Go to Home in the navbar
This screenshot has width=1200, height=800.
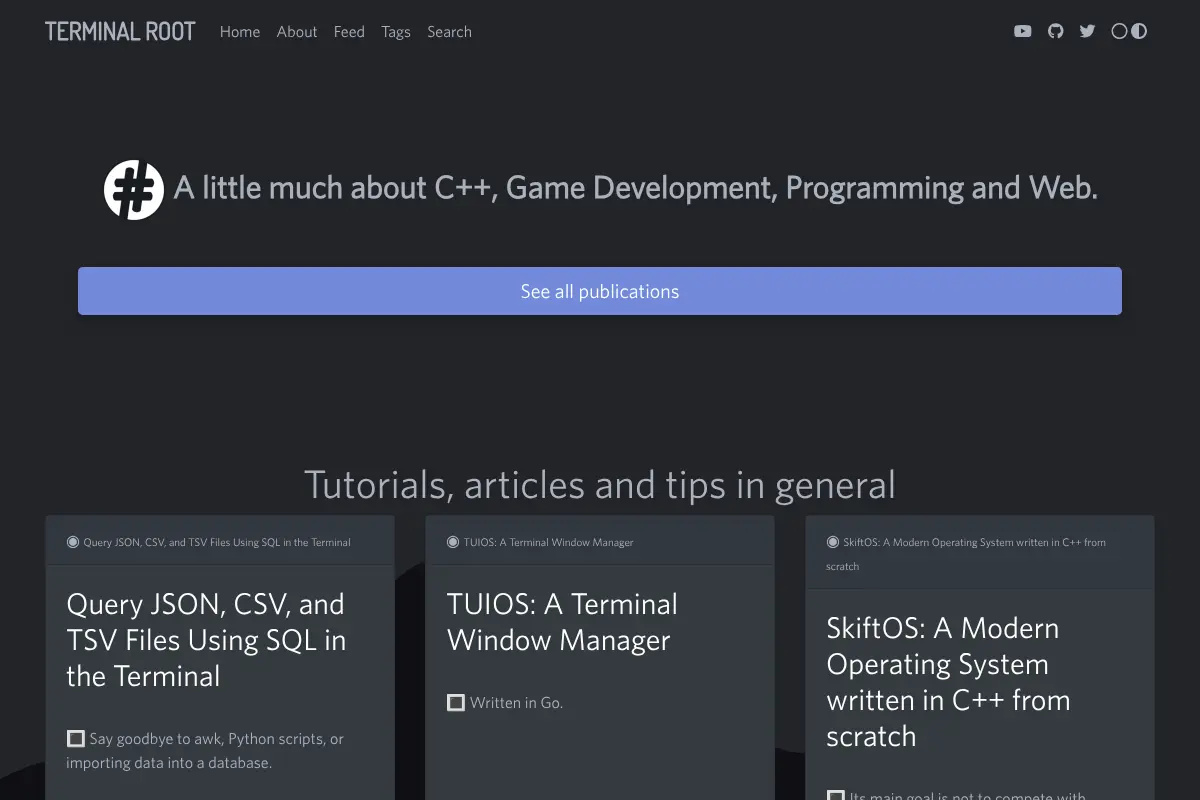[240, 32]
